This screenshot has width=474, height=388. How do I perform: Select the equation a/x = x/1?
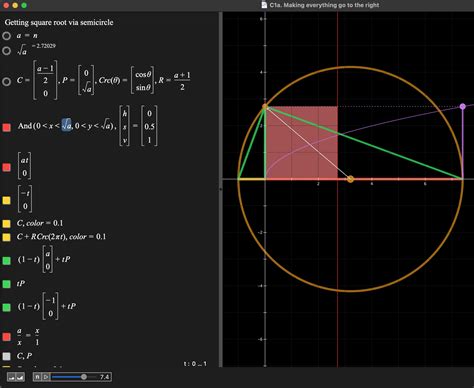[28, 337]
